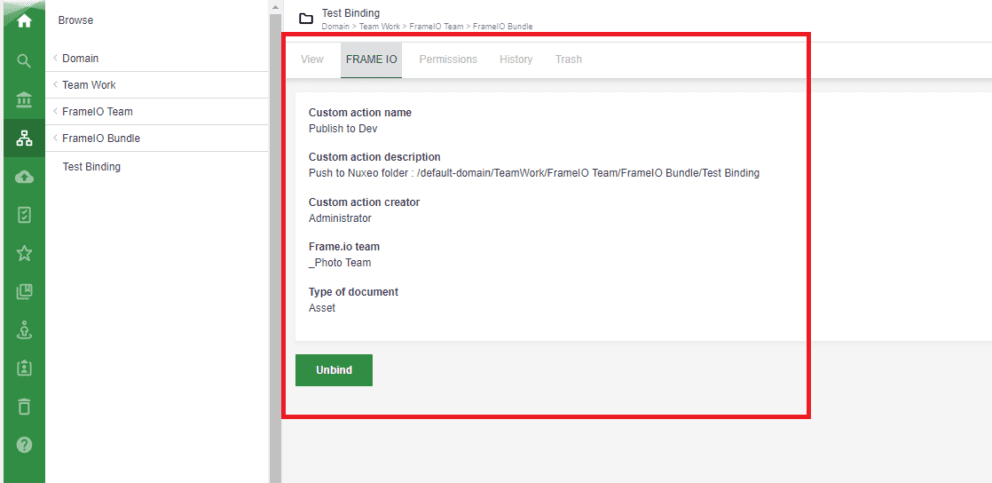The height and width of the screenshot is (483, 992).
Task: Click the Unbind button
Action: point(334,370)
